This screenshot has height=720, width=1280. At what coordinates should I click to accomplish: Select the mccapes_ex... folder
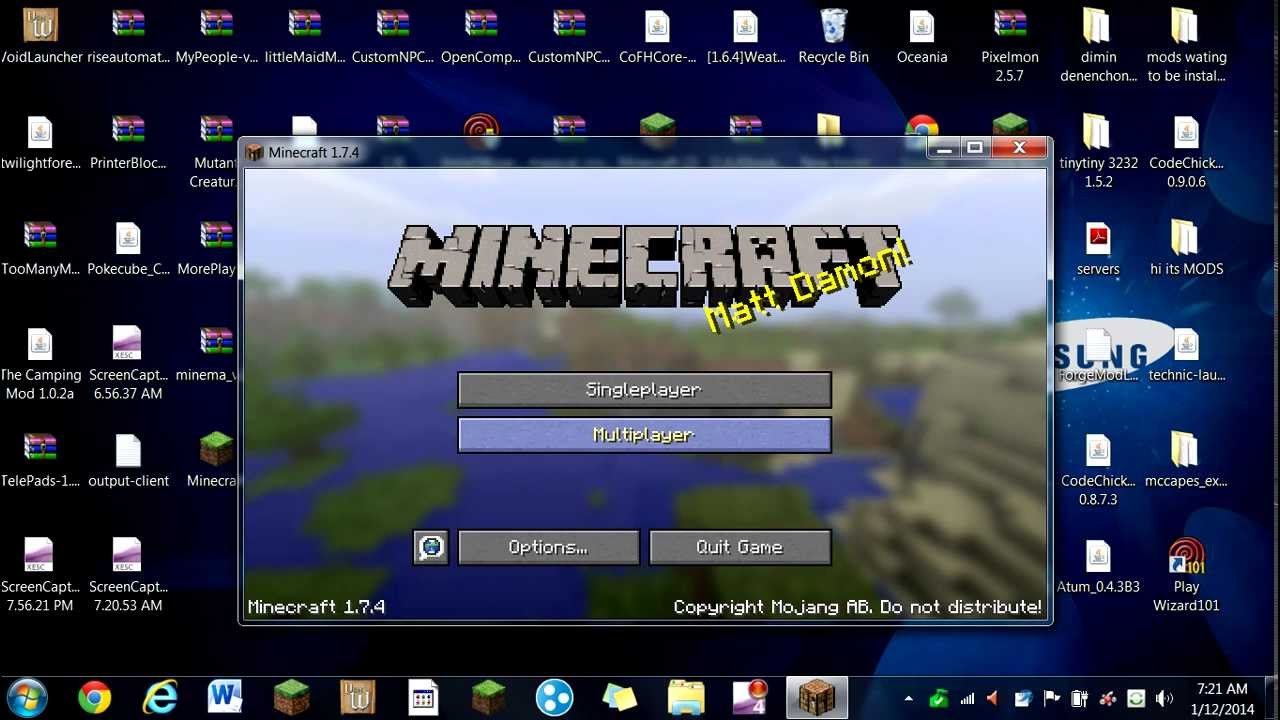(x=1186, y=460)
